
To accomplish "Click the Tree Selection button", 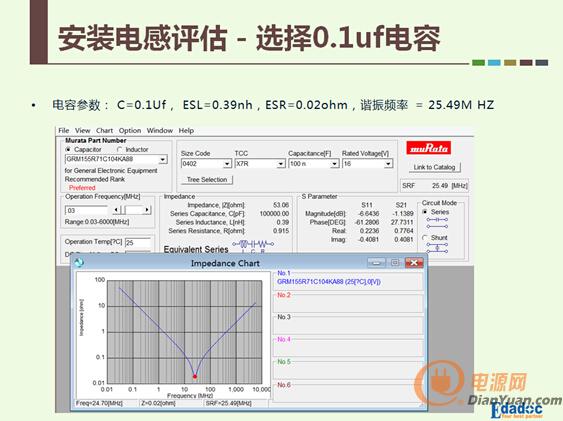I will click(x=207, y=180).
